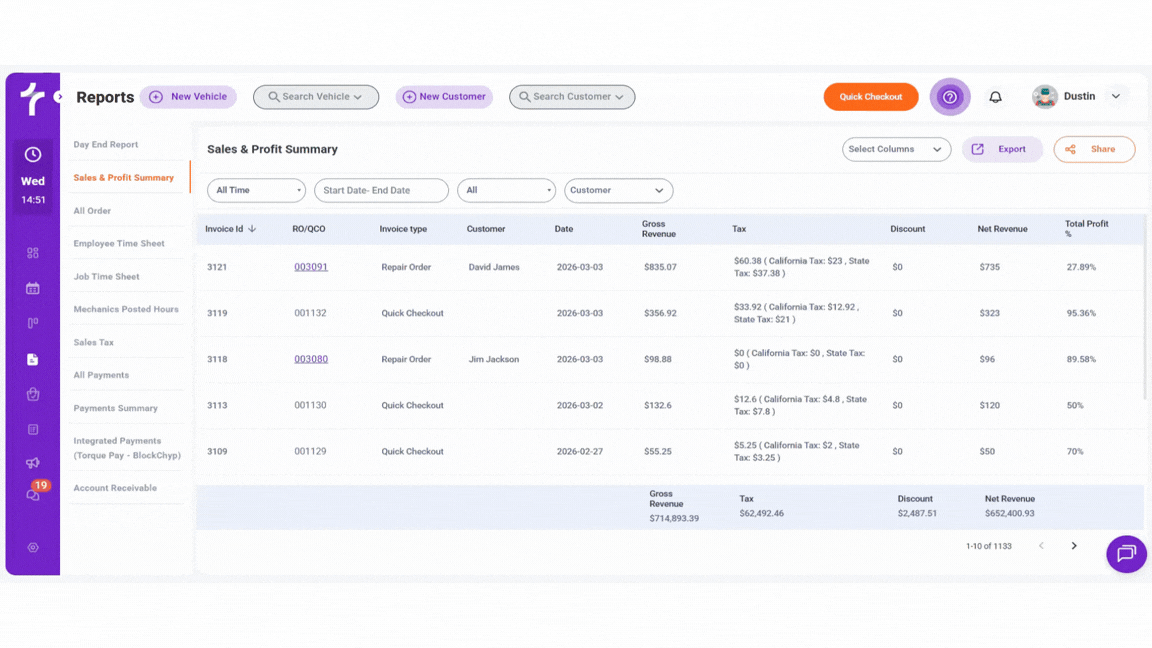This screenshot has width=1152, height=648.
Task: Open the All Time period dropdown
Action: click(x=256, y=190)
